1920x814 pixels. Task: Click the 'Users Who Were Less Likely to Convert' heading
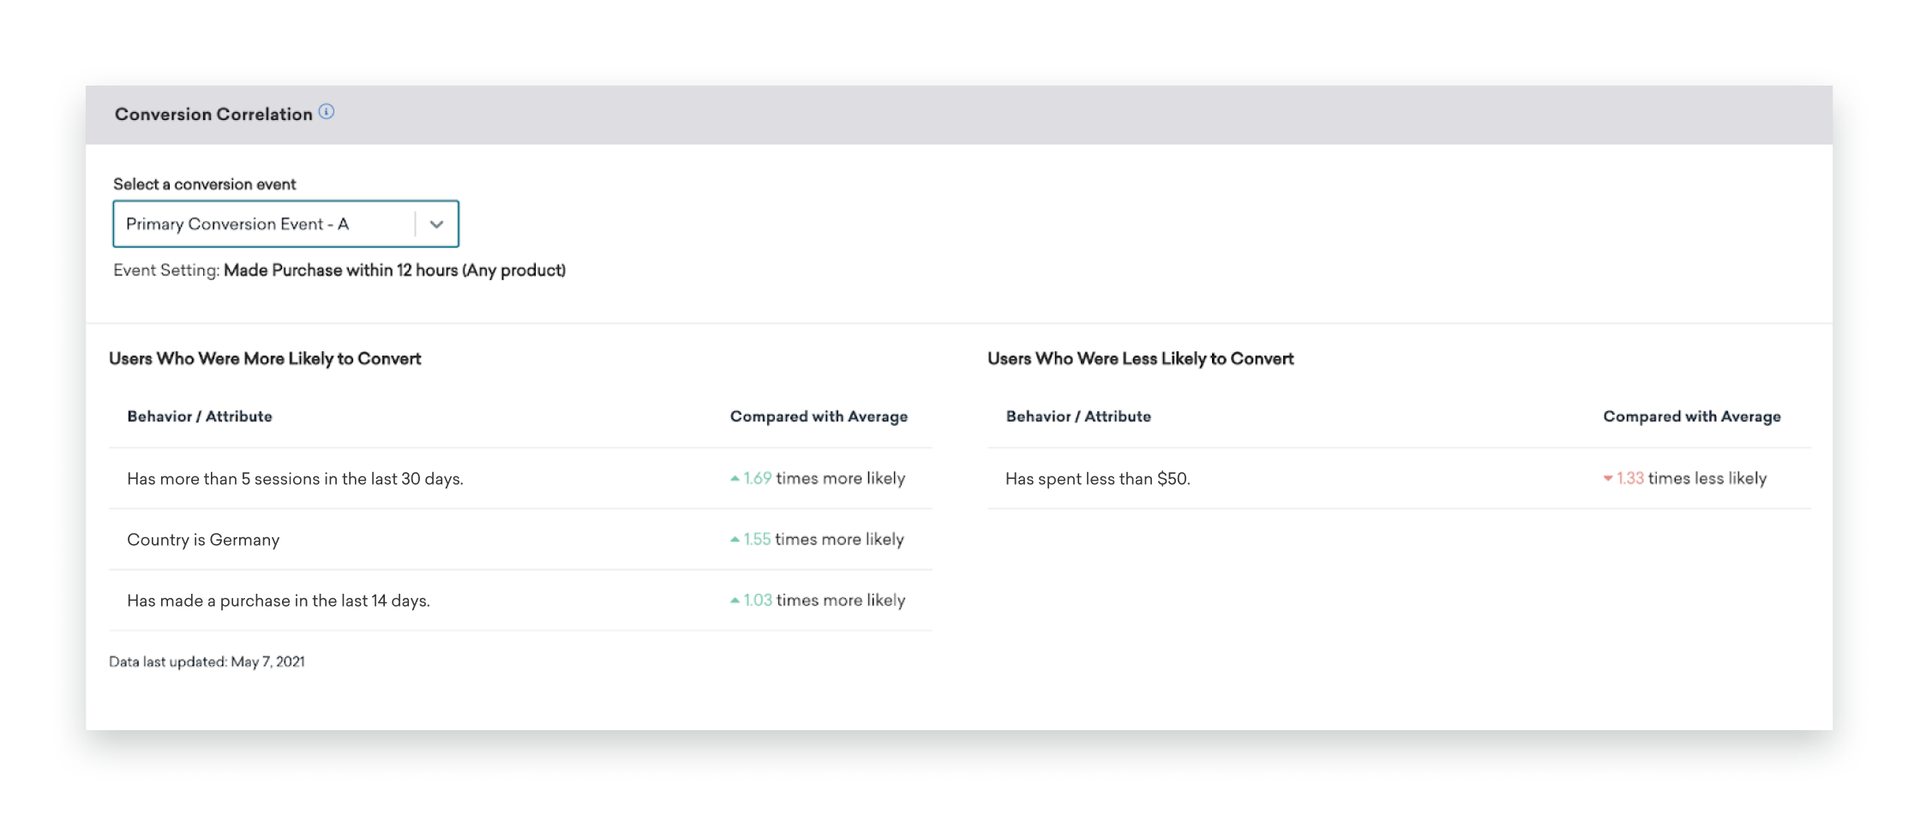(x=1140, y=359)
